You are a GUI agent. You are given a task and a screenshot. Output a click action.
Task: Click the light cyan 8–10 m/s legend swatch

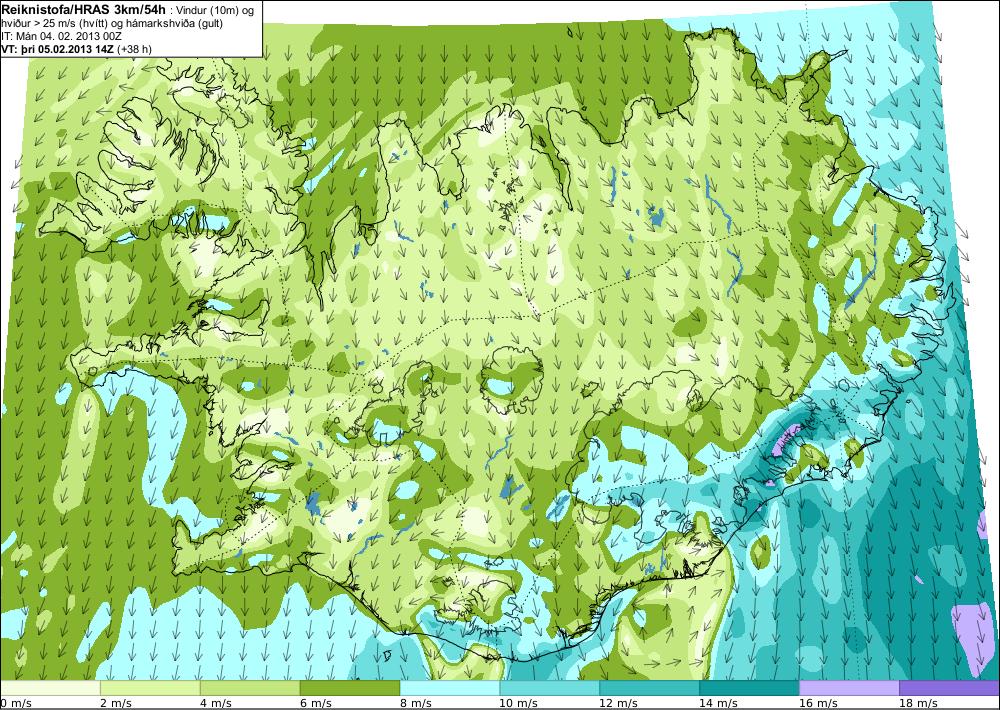click(x=450, y=688)
